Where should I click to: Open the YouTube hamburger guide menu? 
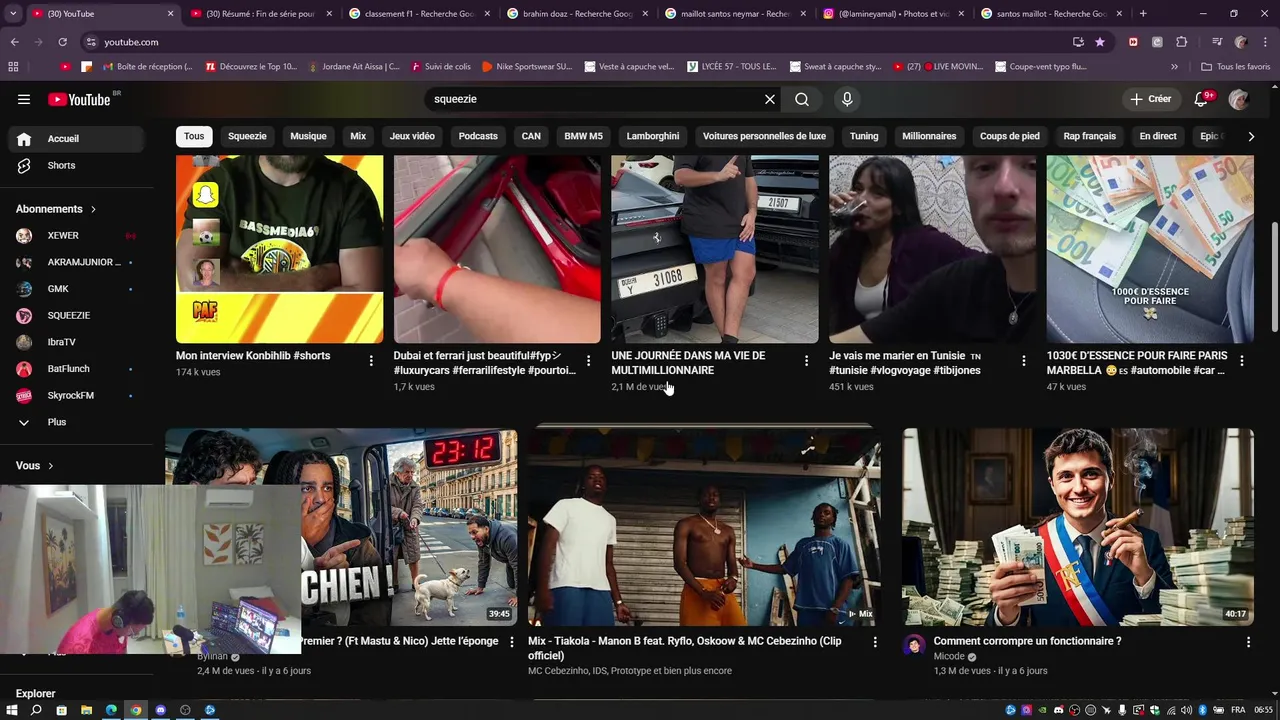click(x=24, y=99)
